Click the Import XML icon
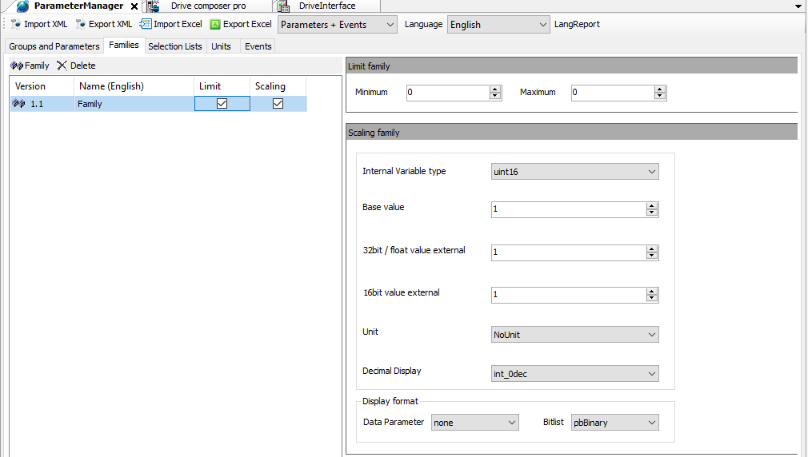 pyautogui.click(x=15, y=24)
